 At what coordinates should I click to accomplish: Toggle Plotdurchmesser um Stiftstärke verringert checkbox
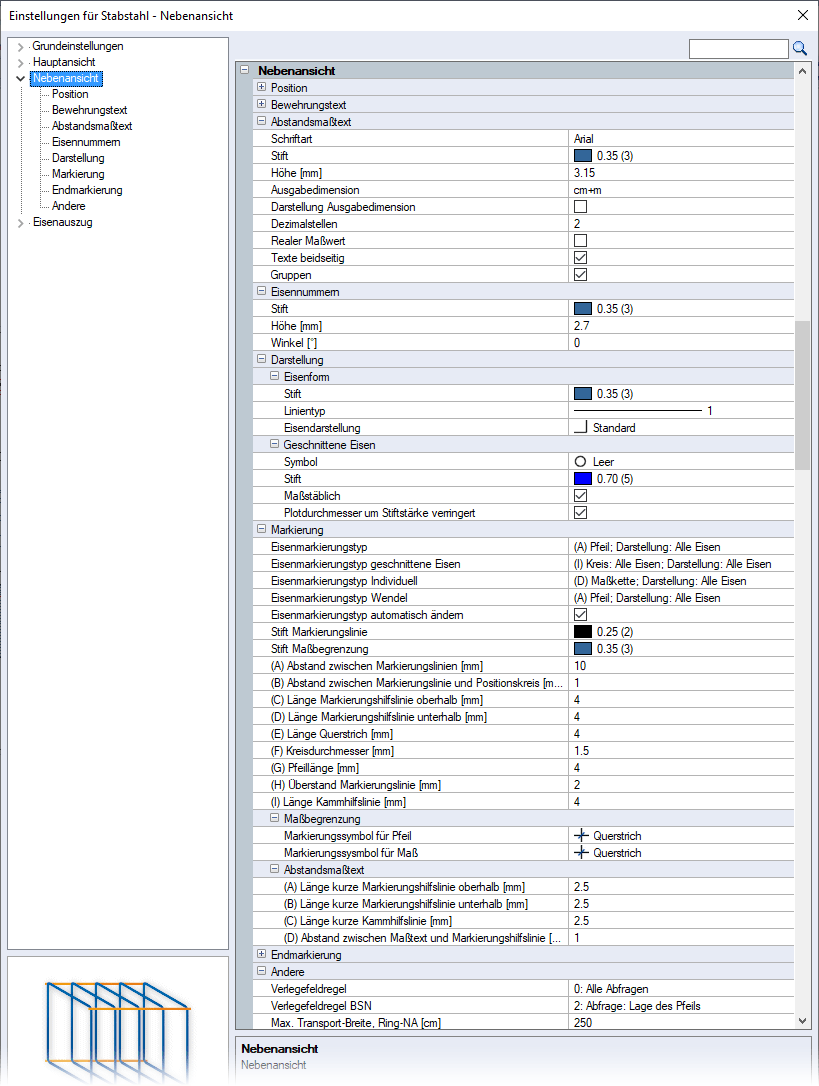[581, 513]
